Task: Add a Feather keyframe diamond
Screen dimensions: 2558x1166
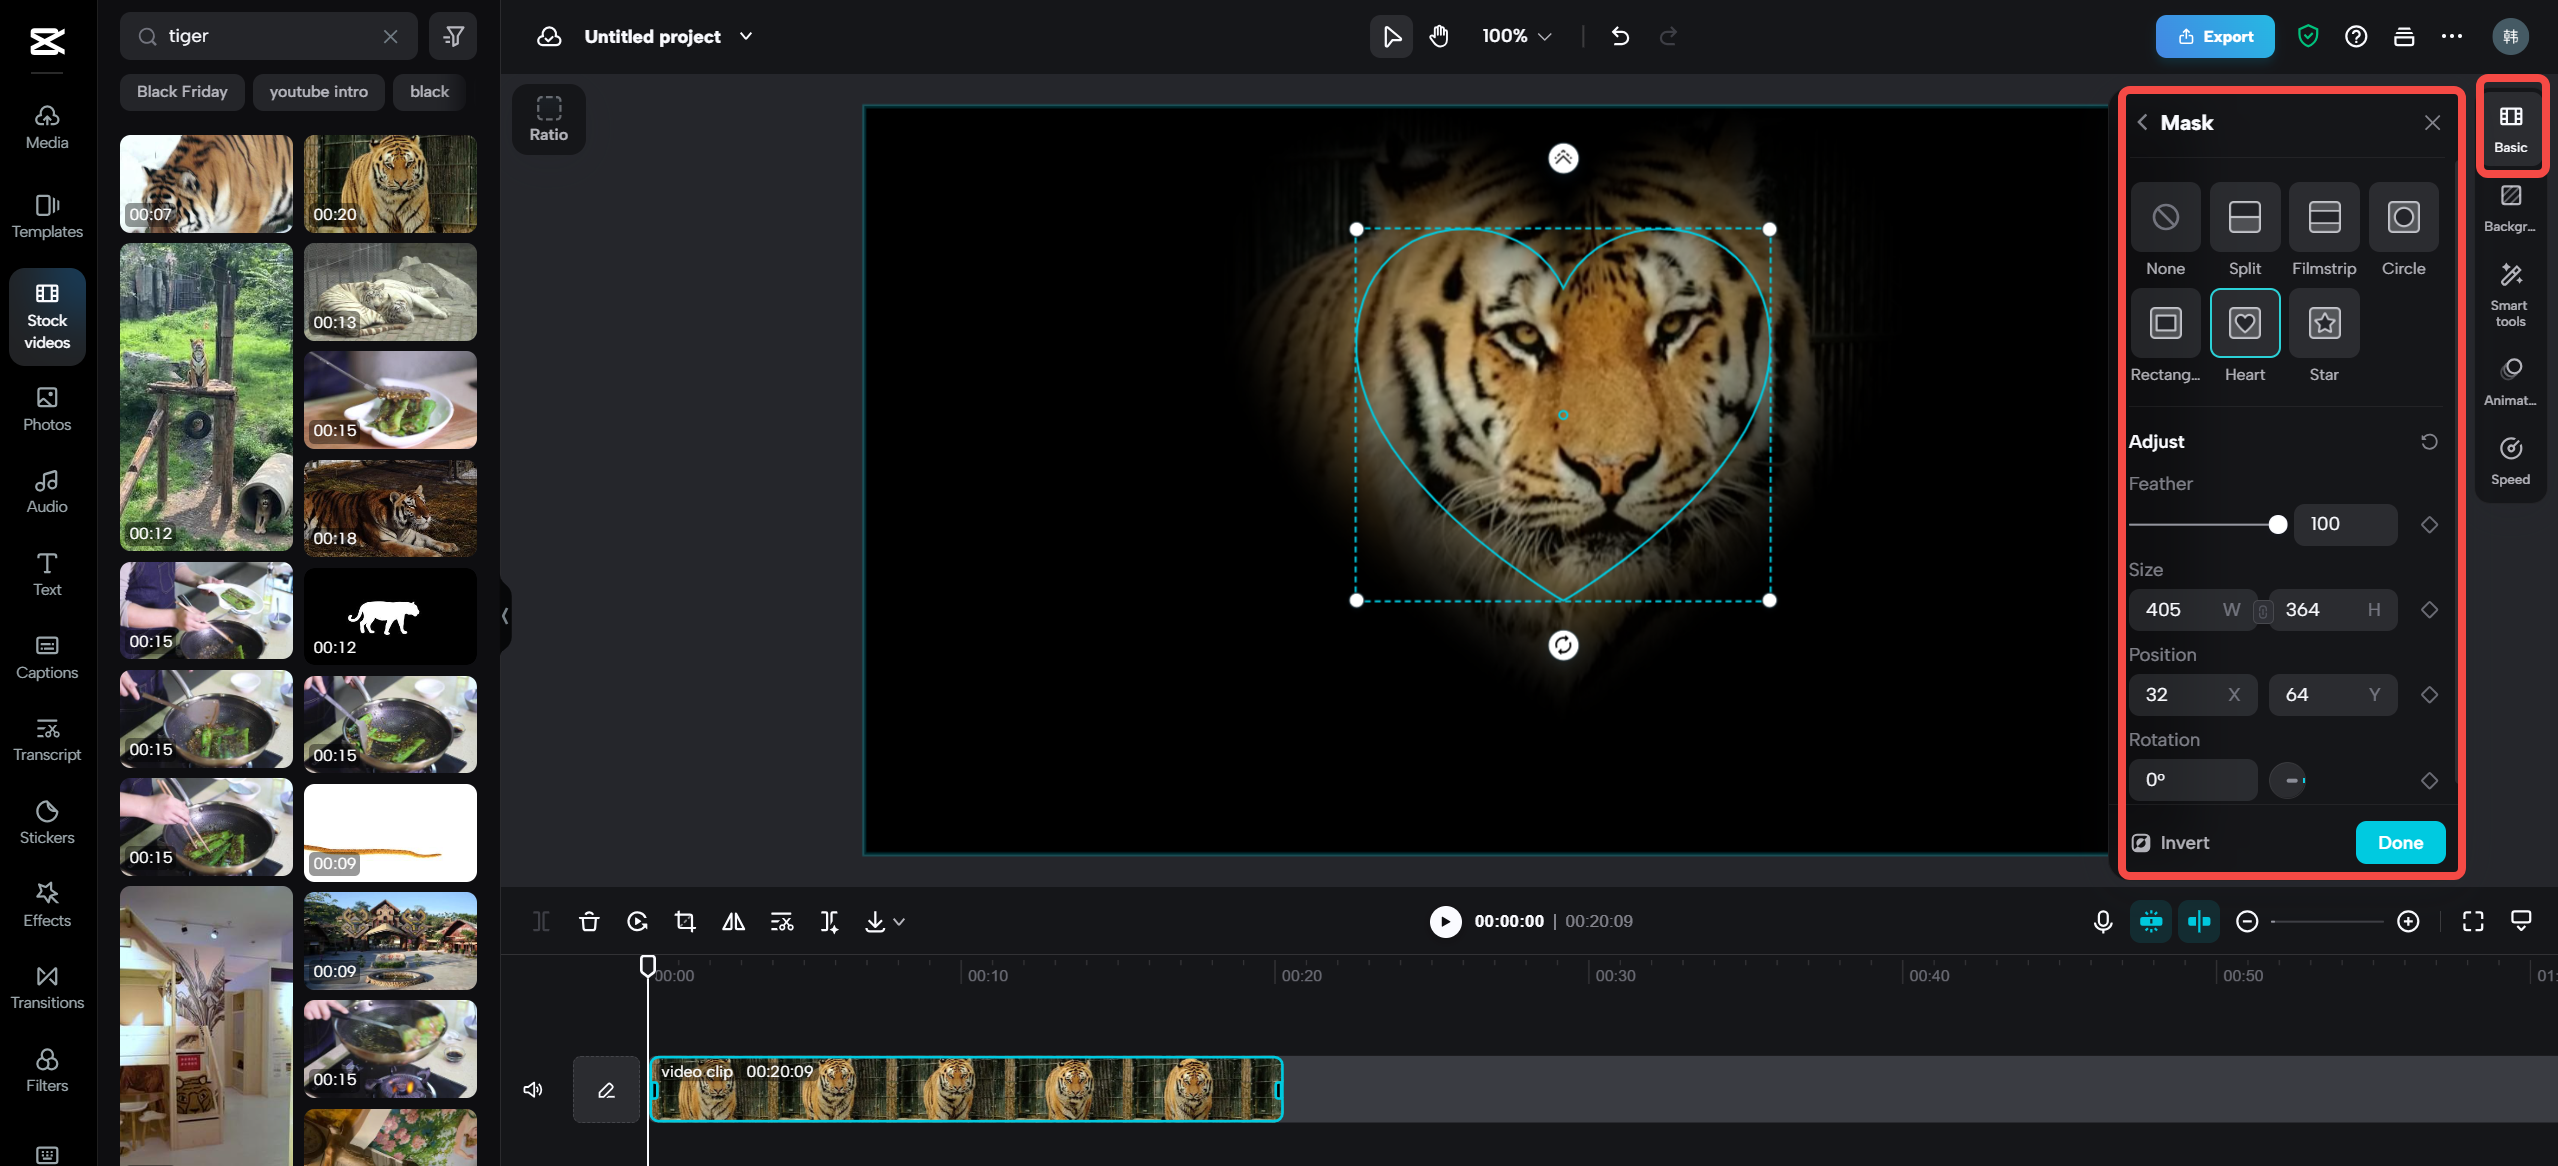Action: (x=2429, y=525)
